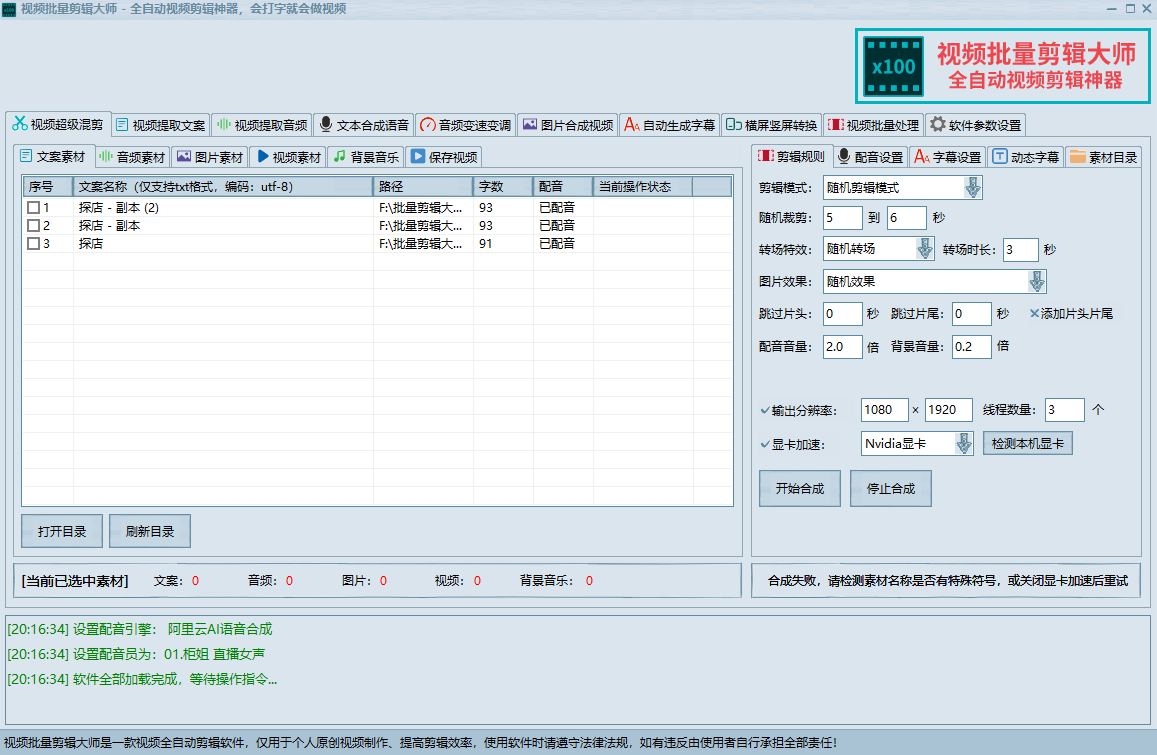Click the scissors icon on 视频超级混剪 tab

coord(19,124)
